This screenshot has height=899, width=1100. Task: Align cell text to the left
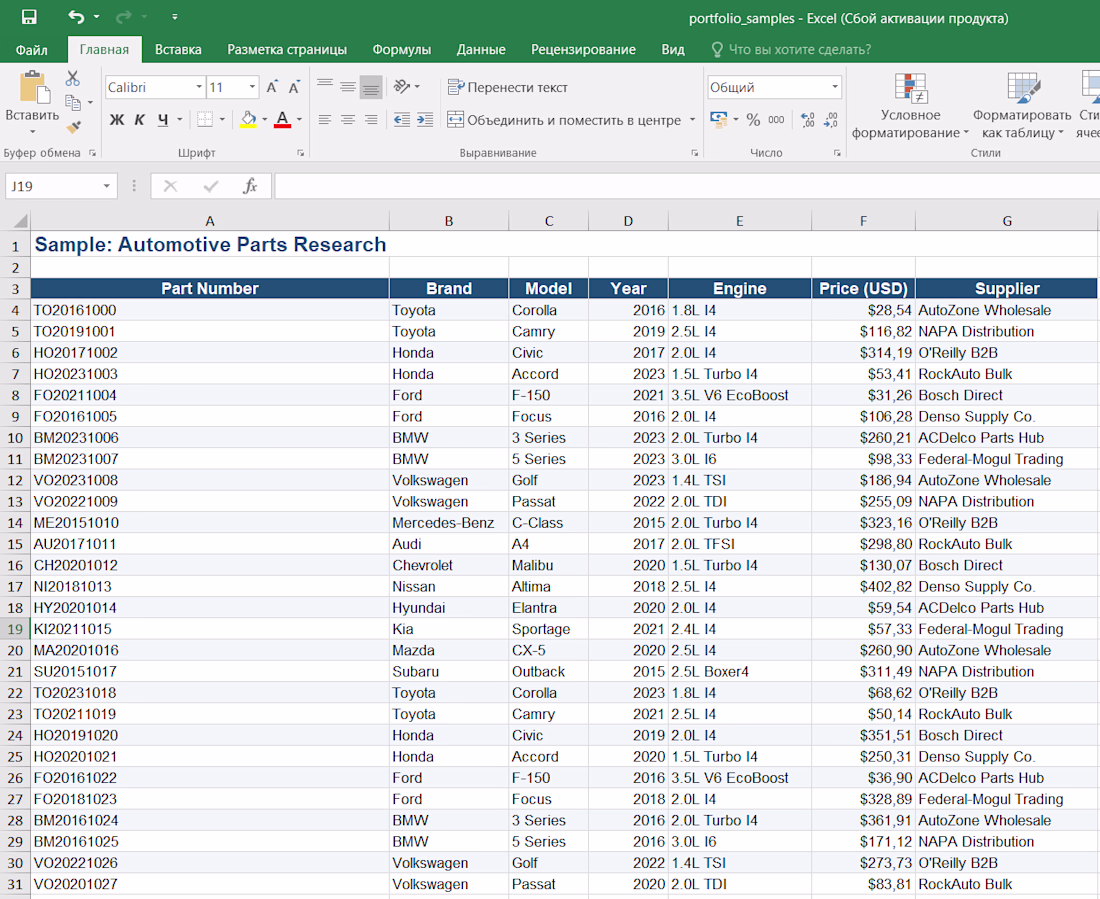[x=325, y=120]
